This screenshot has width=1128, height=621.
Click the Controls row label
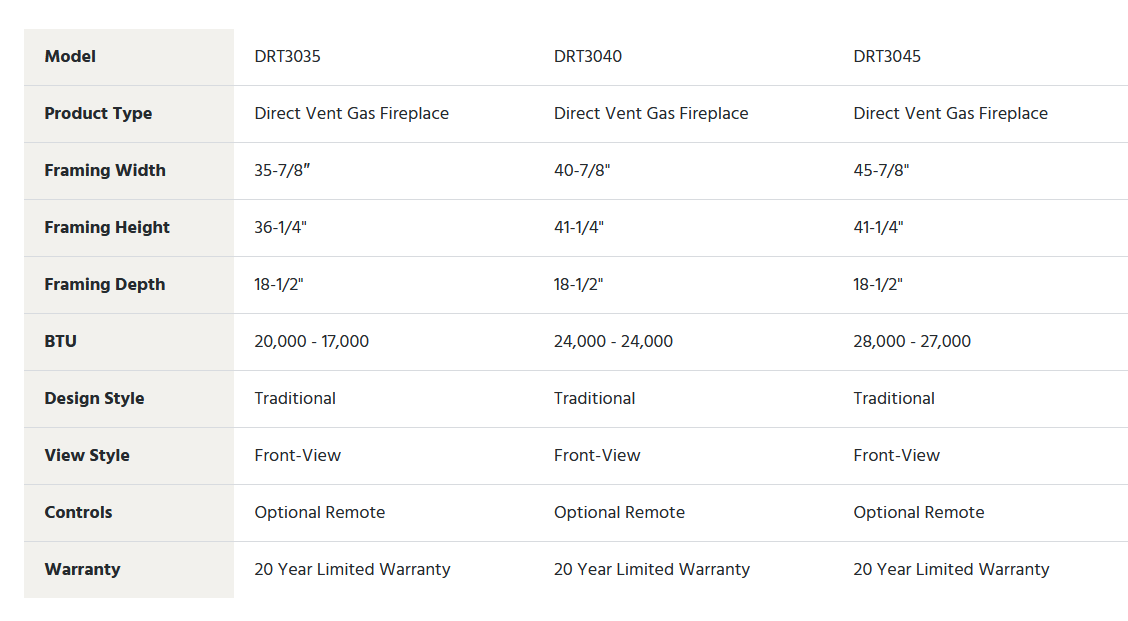coord(78,512)
